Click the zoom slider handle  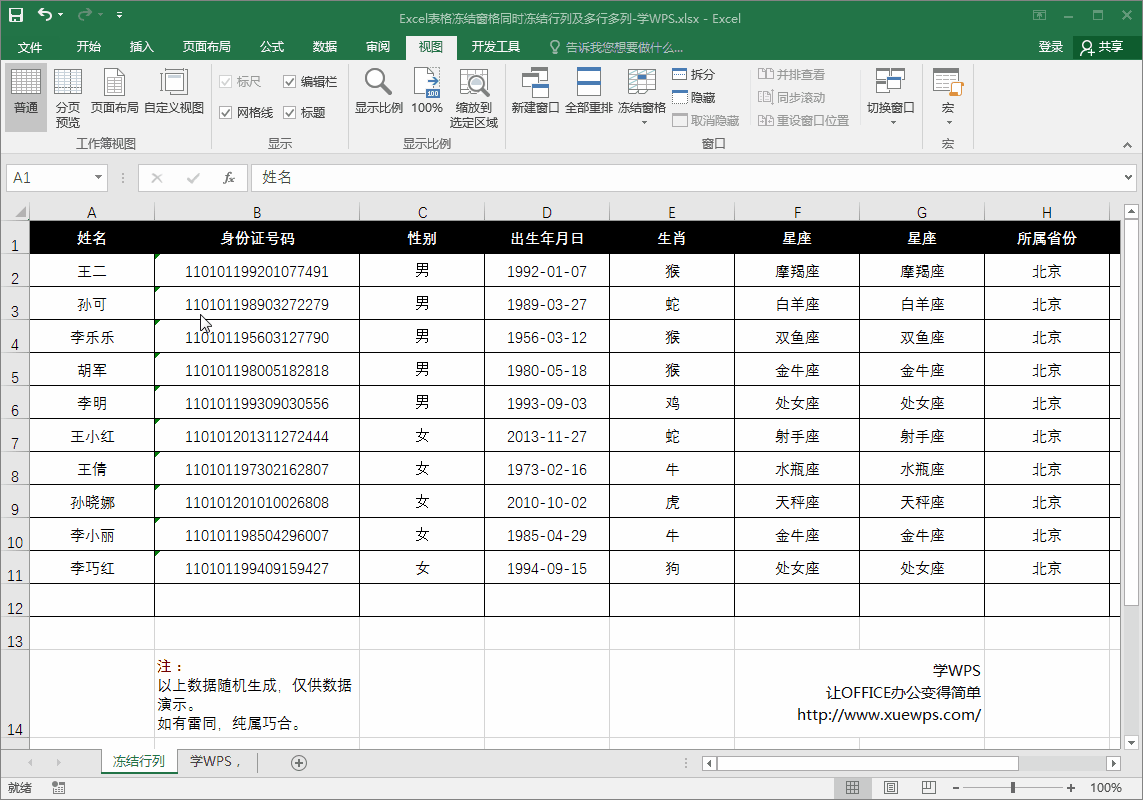[x=1013, y=788]
